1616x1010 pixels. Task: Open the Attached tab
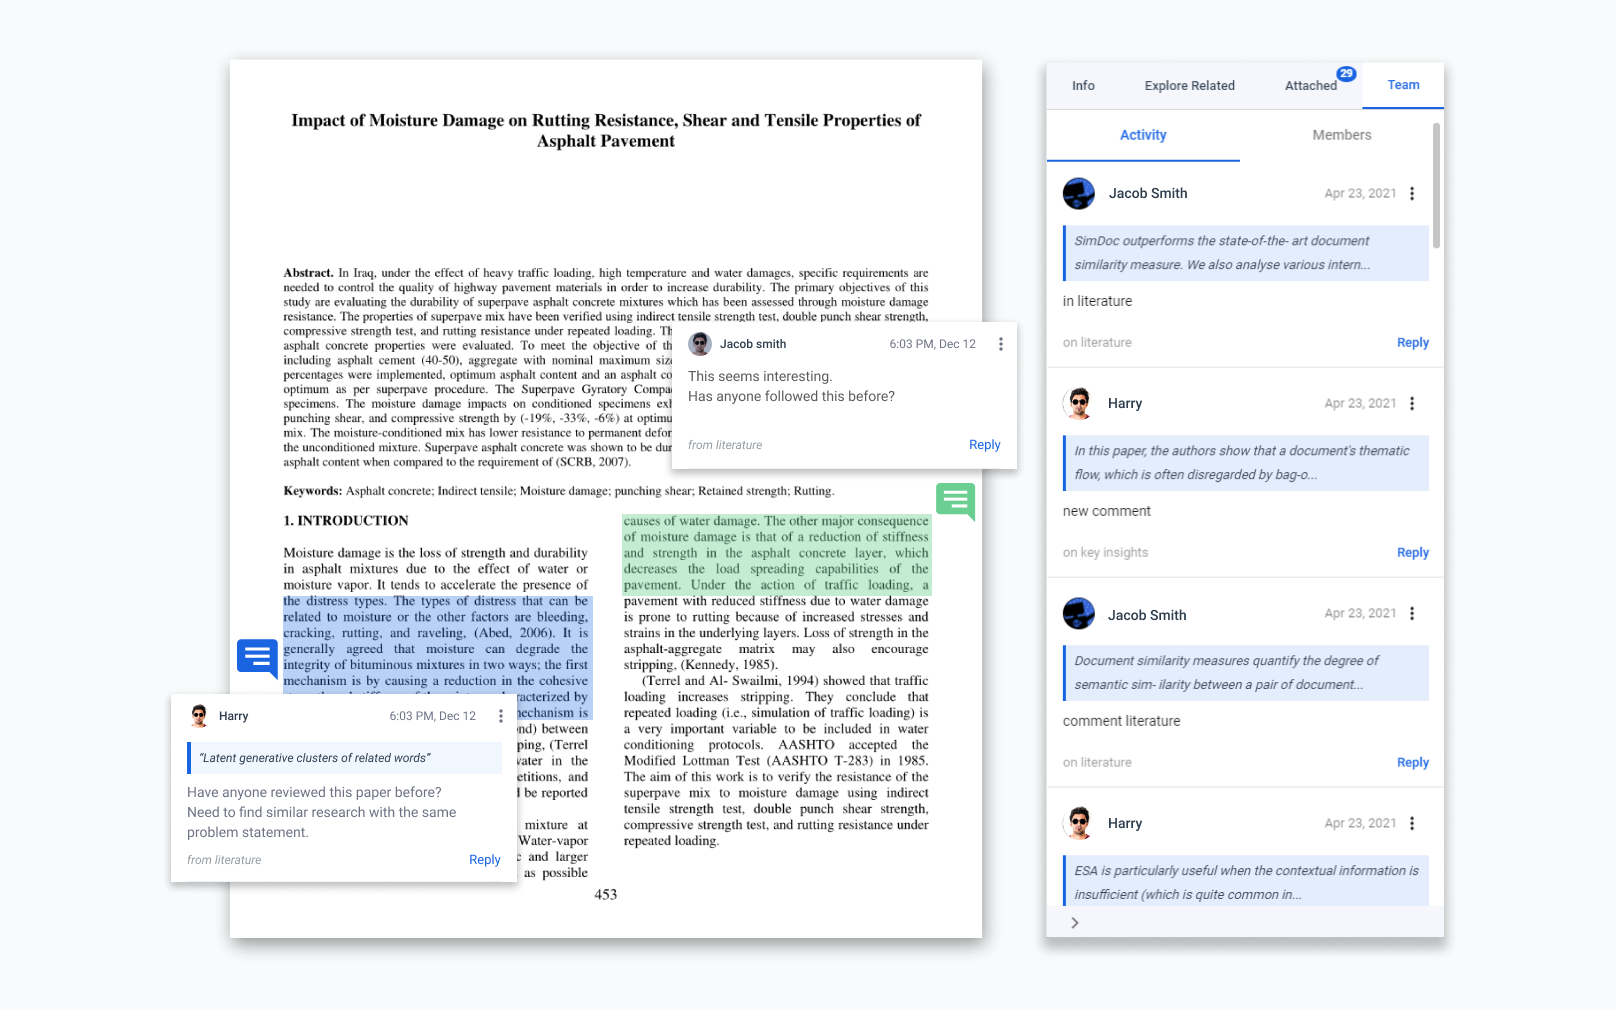pos(1310,86)
